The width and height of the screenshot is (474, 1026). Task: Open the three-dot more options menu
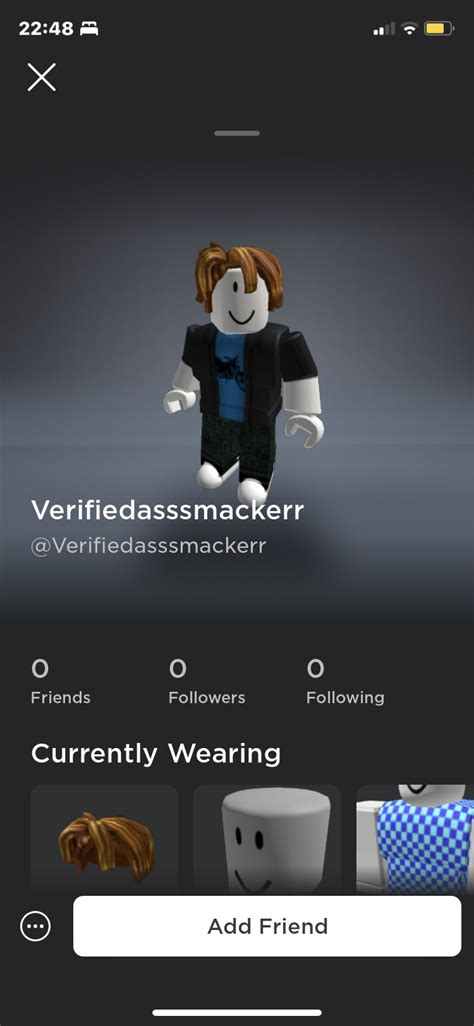35,926
